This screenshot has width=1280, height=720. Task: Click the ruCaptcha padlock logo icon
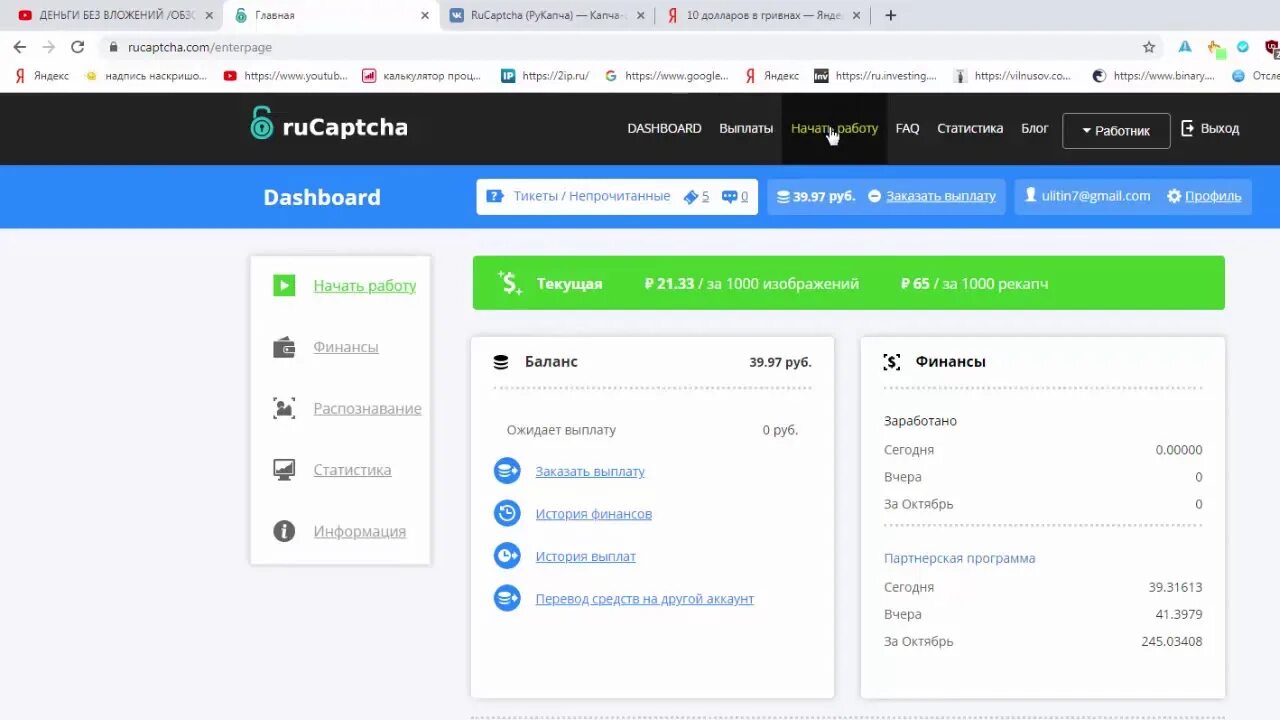tap(261, 123)
